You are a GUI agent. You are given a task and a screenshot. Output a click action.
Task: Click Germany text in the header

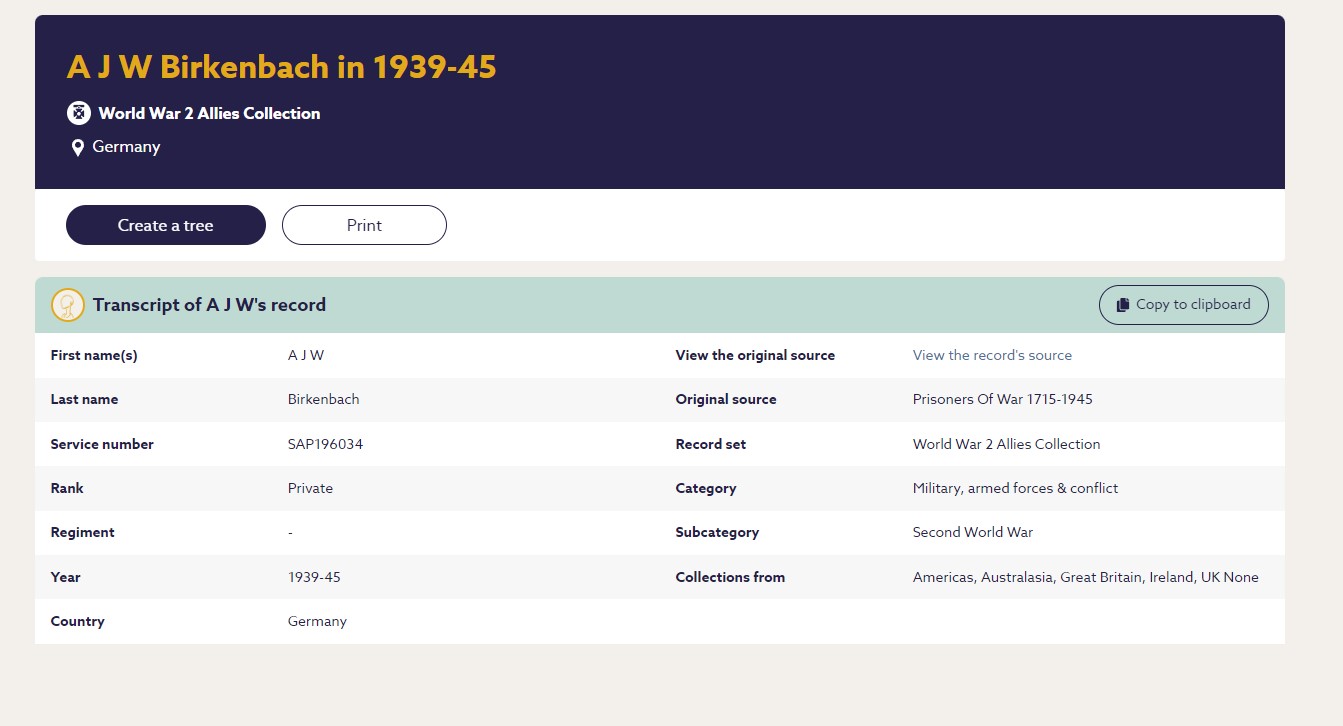click(126, 147)
